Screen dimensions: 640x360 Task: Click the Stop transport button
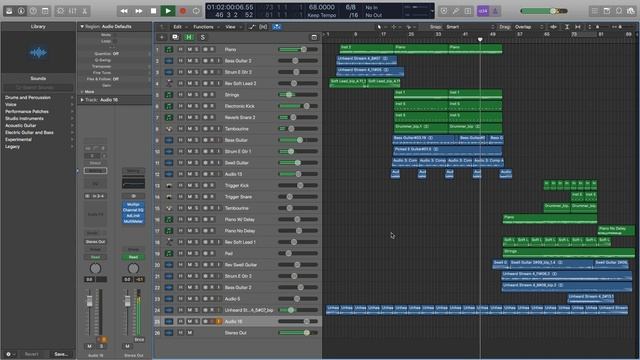pyautogui.click(x=153, y=11)
